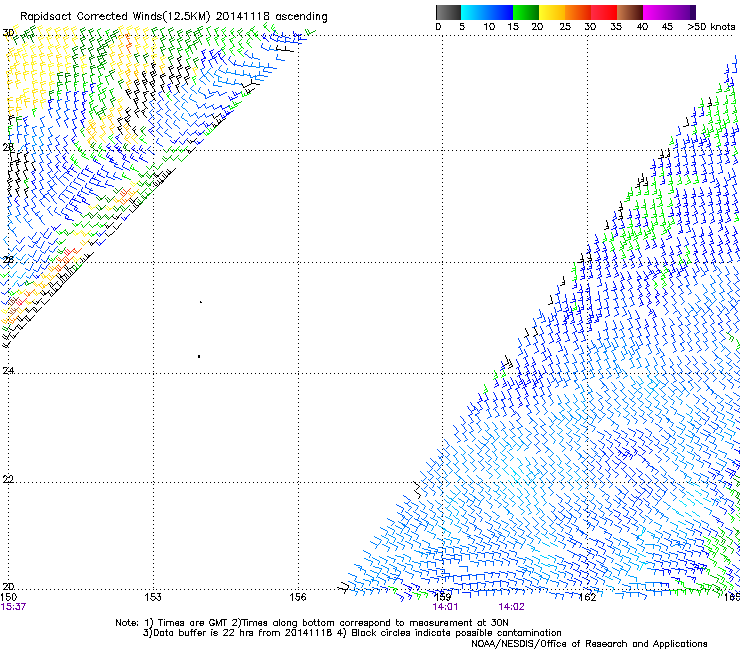The height and width of the screenshot is (650, 740).
Task: Click the 'Rapidscat Corrected Winds(12.5KM)' title text
Action: tap(115, 17)
